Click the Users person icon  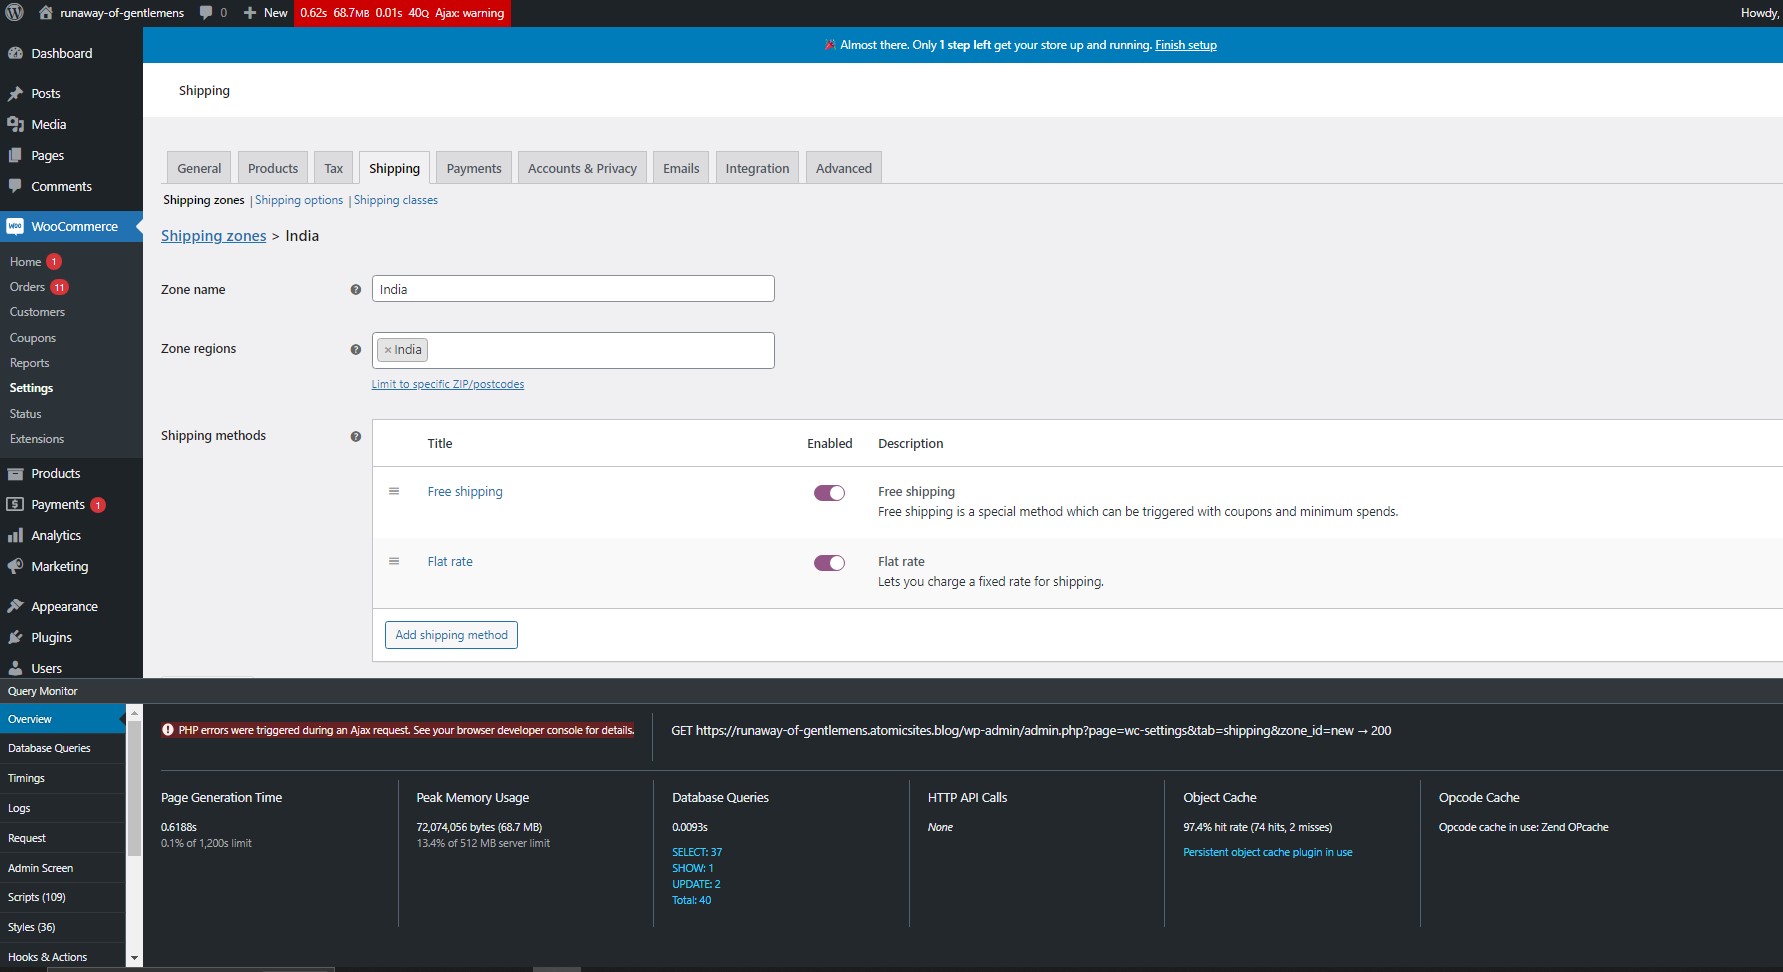point(16,668)
